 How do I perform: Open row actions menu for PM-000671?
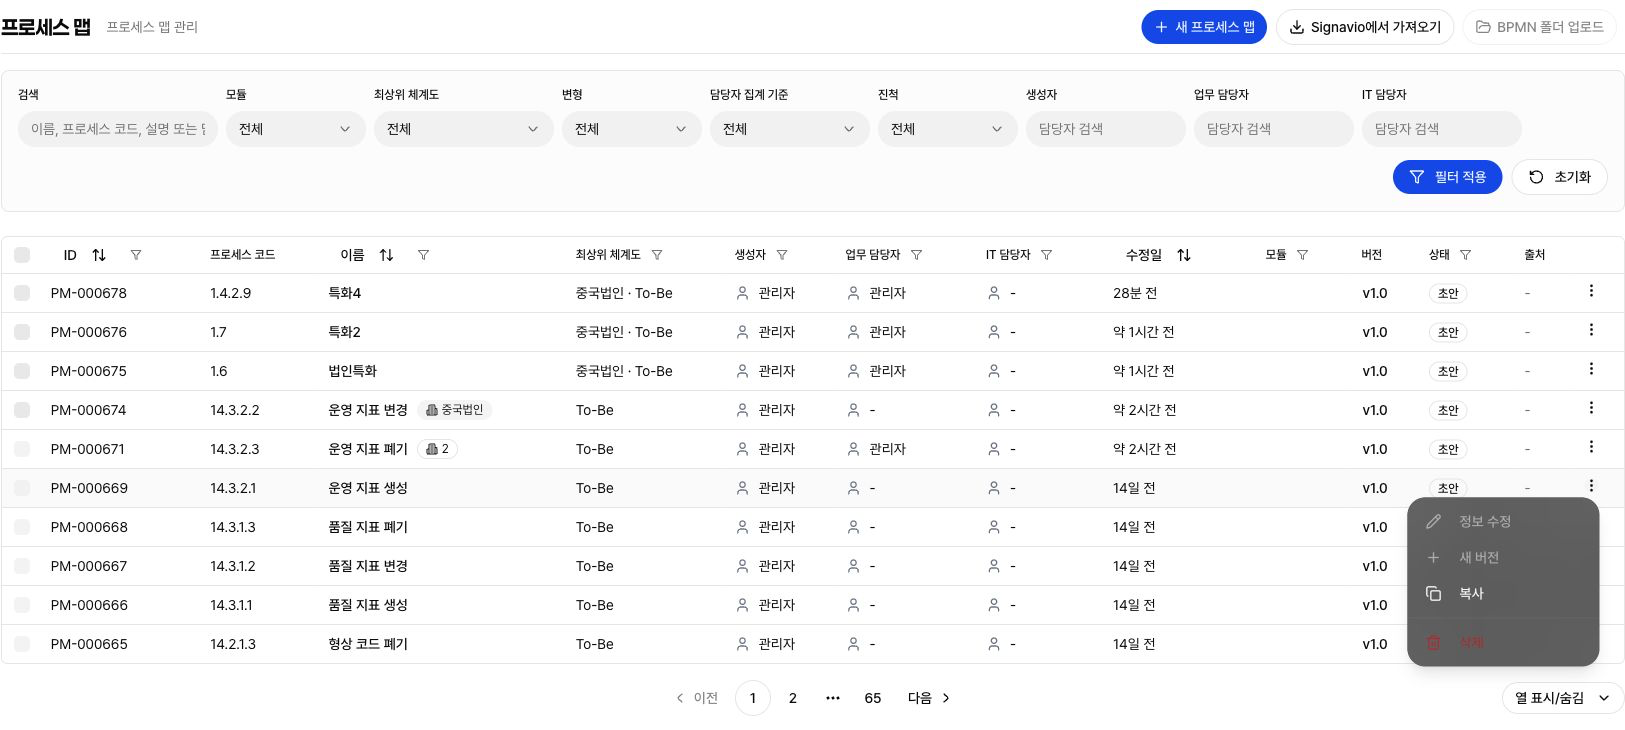[1591, 447]
